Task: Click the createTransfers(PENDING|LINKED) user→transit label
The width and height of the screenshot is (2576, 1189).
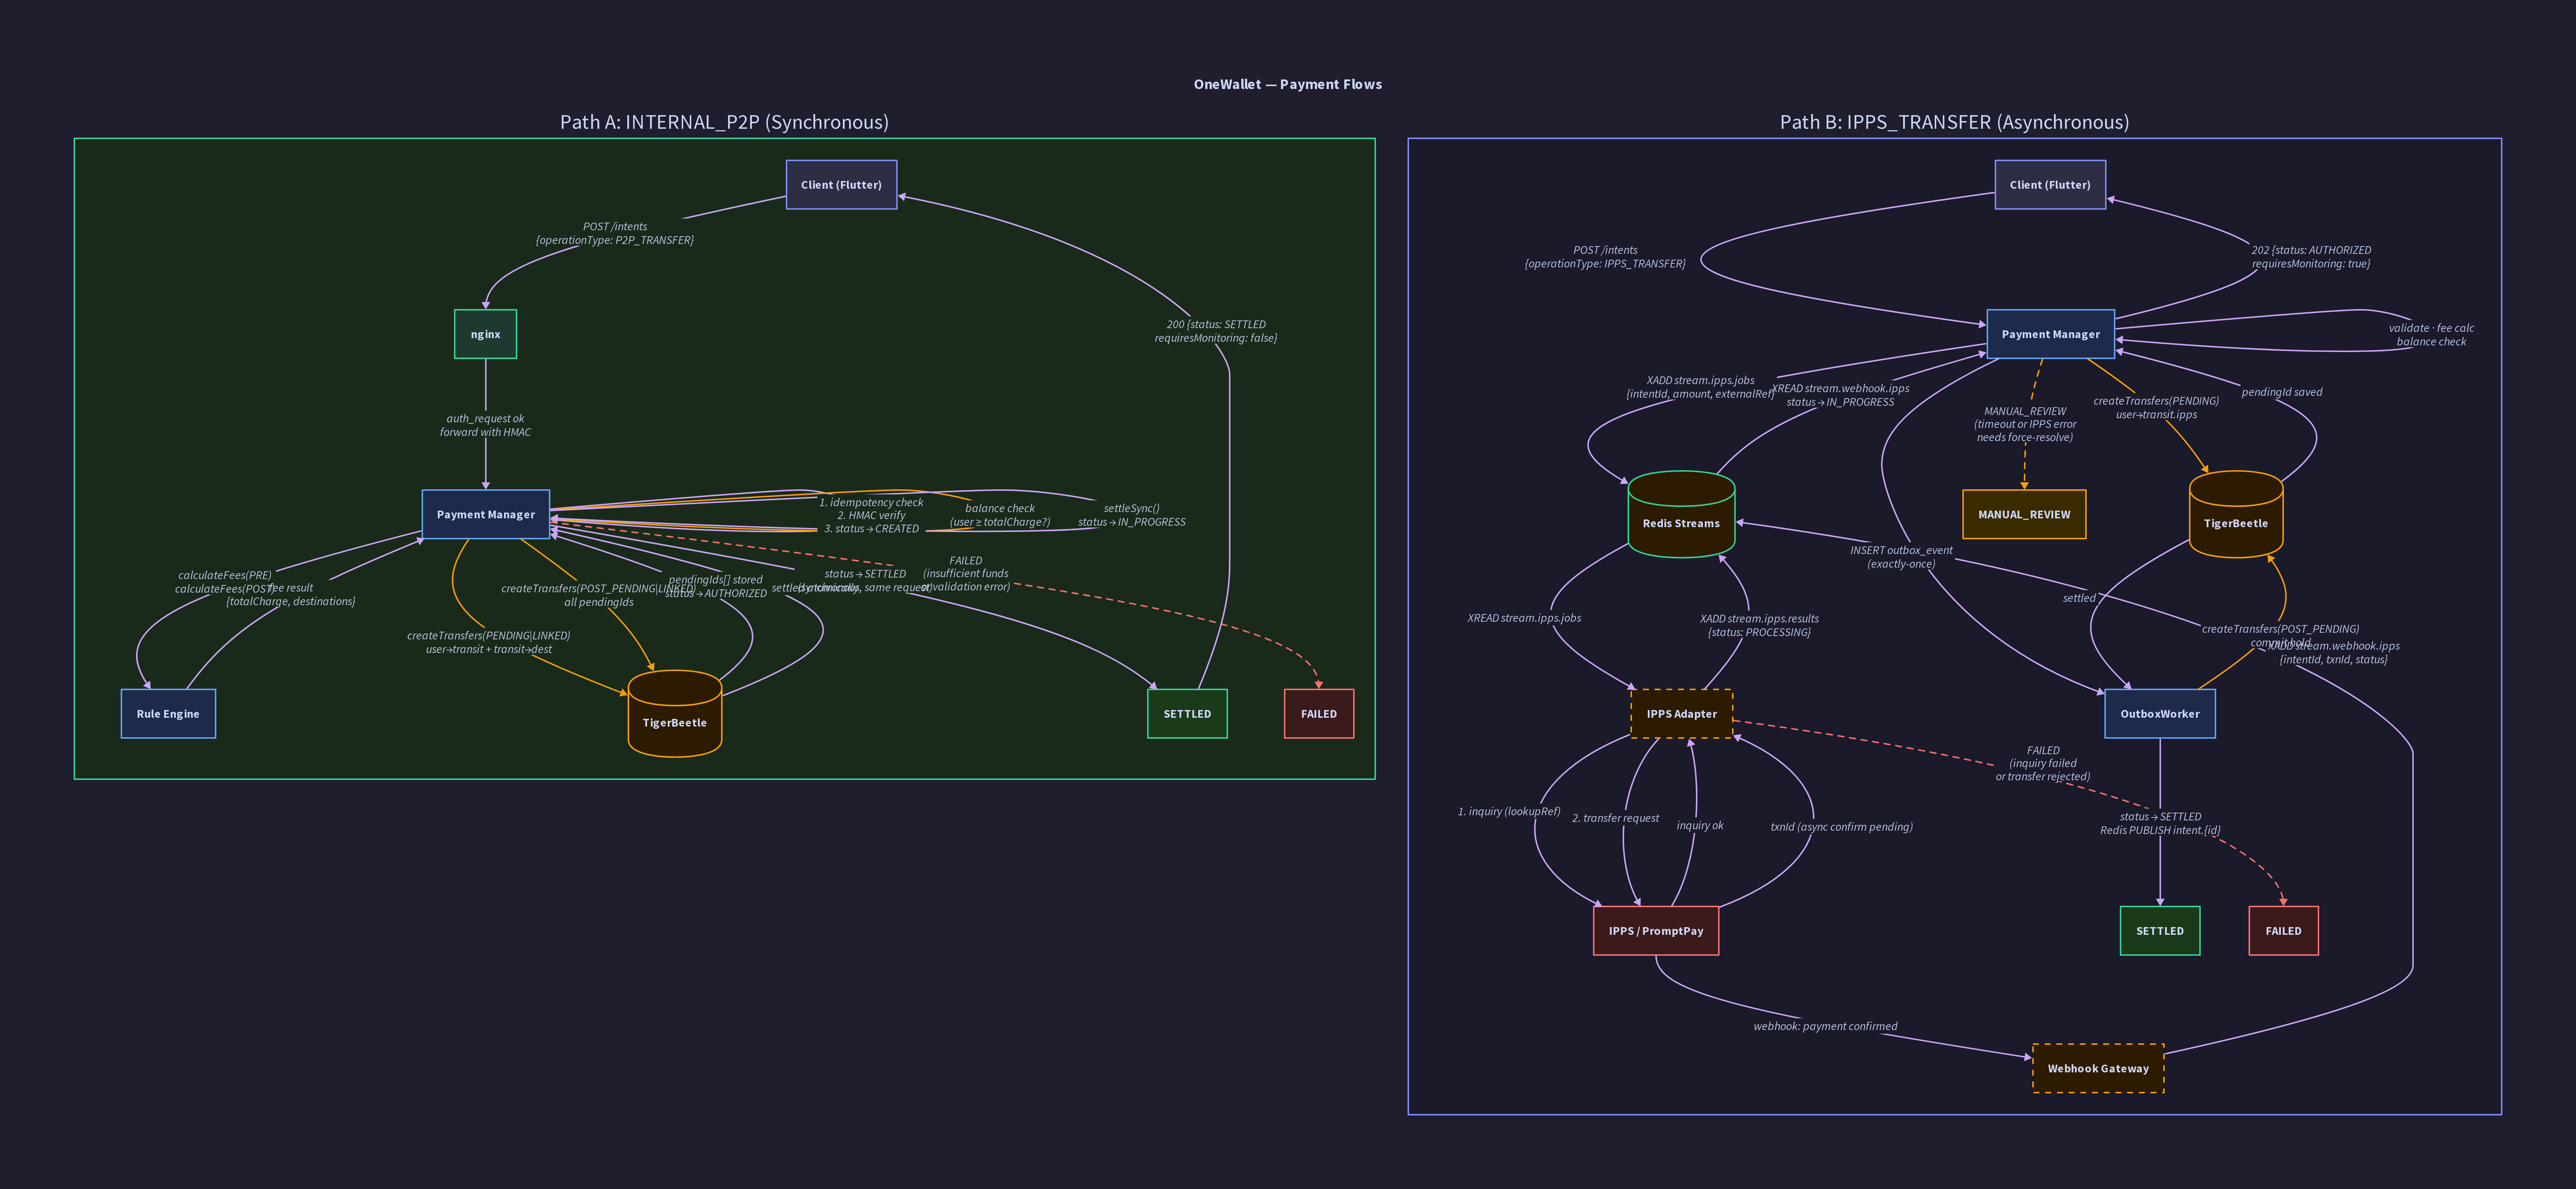Action: point(489,642)
